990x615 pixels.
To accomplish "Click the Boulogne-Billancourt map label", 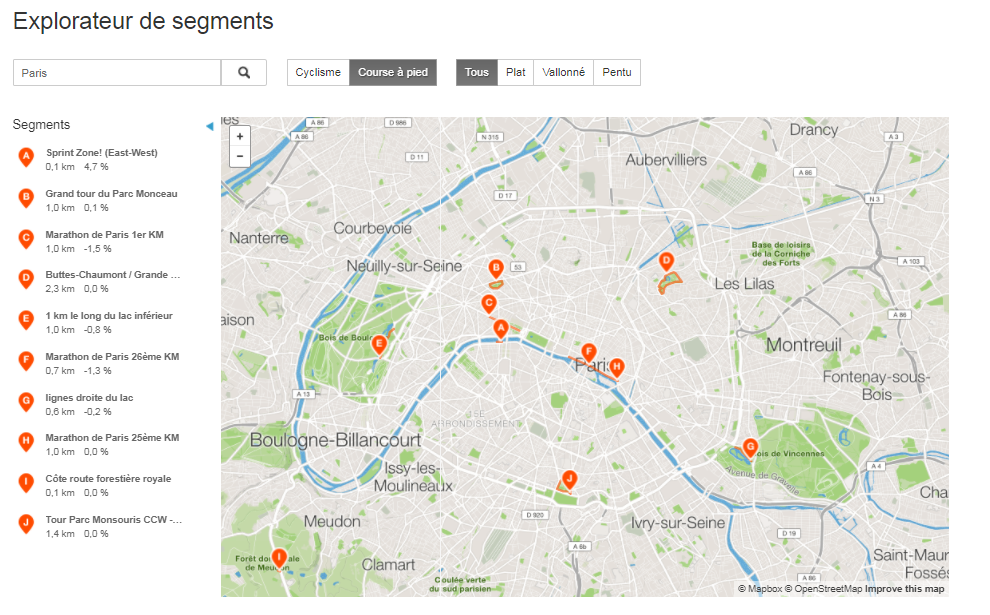I will tap(335, 440).
